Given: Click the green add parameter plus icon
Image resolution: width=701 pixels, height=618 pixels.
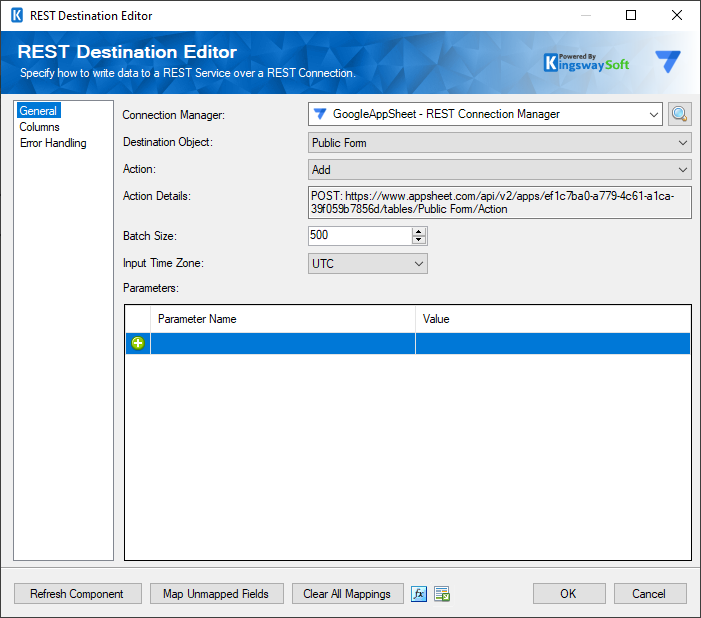Looking at the screenshot, I should tap(138, 343).
